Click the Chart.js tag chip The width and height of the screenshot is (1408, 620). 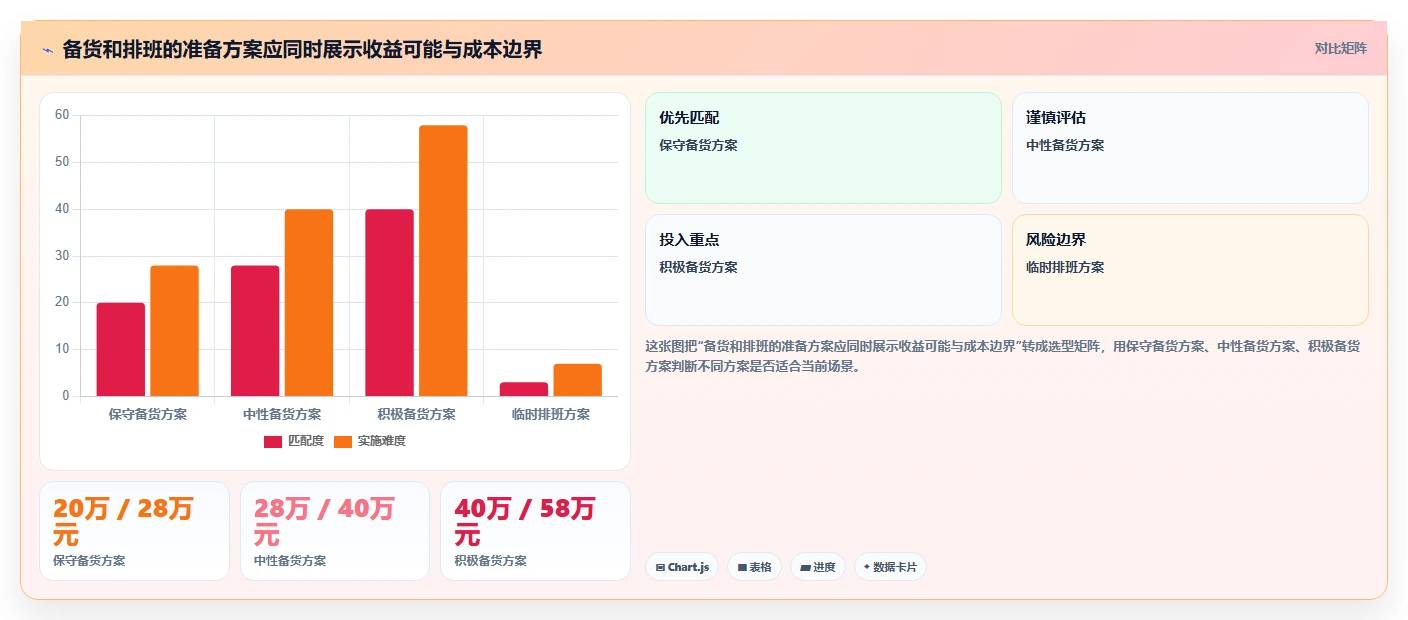(x=682, y=567)
